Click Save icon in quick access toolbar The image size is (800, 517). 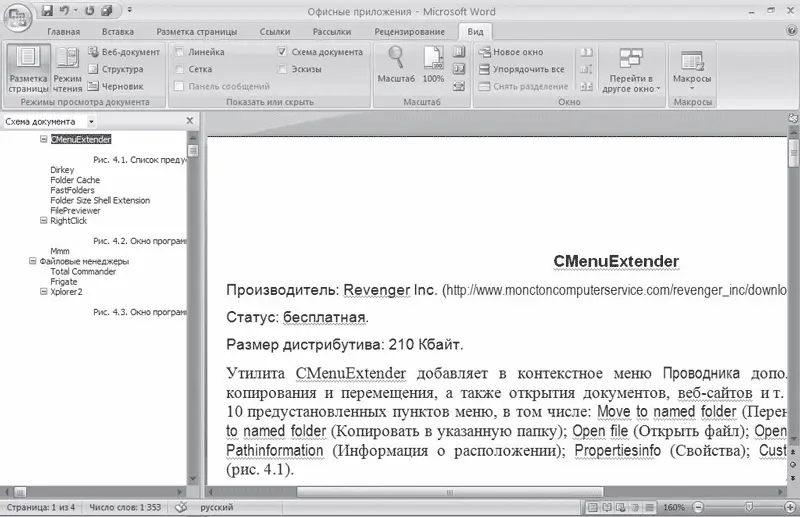click(x=47, y=10)
